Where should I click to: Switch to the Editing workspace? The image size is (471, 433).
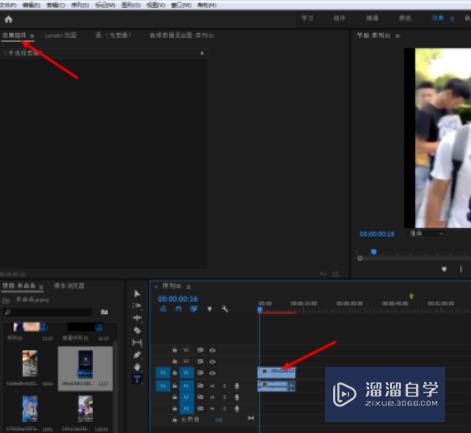pyautogui.click(x=372, y=18)
